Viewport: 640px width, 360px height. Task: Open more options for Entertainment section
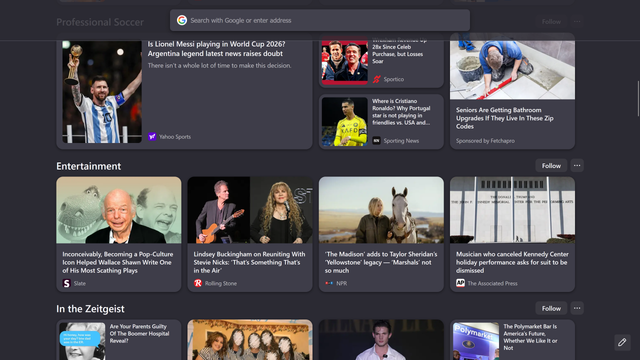tap(577, 165)
